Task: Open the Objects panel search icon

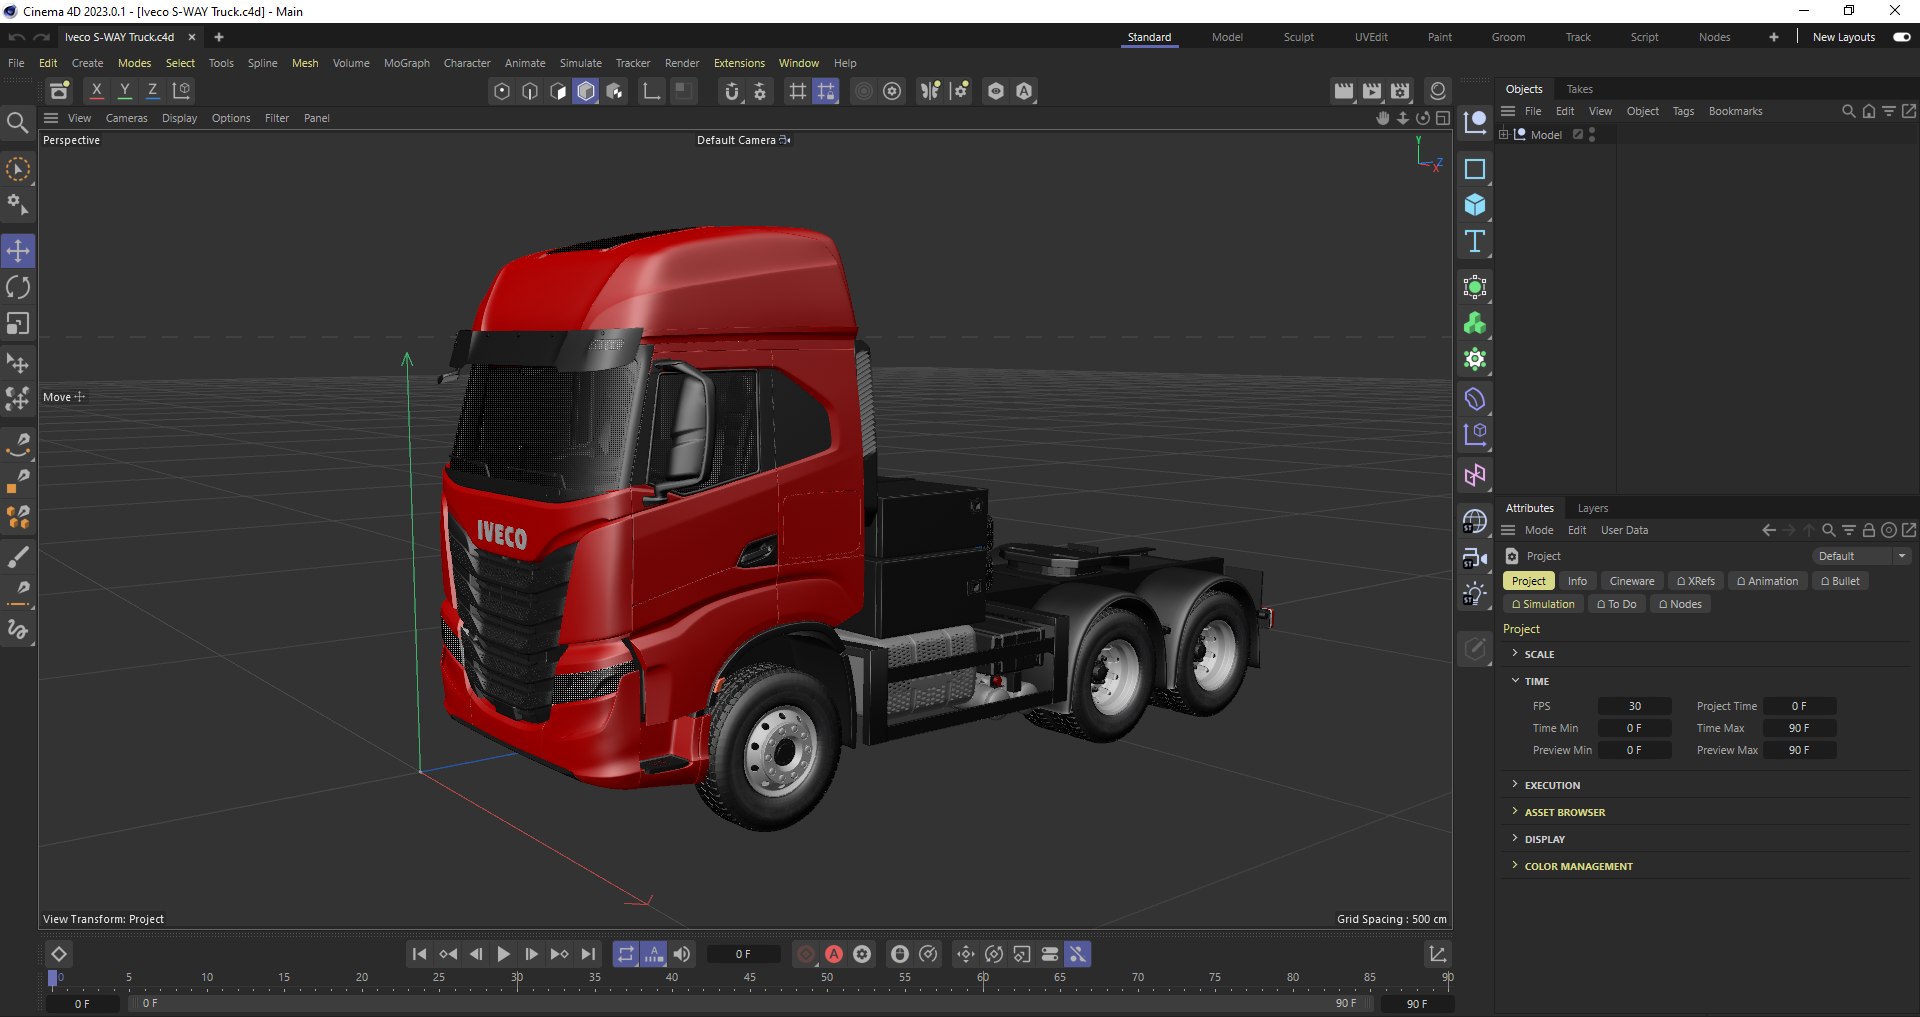Action: tap(1848, 111)
